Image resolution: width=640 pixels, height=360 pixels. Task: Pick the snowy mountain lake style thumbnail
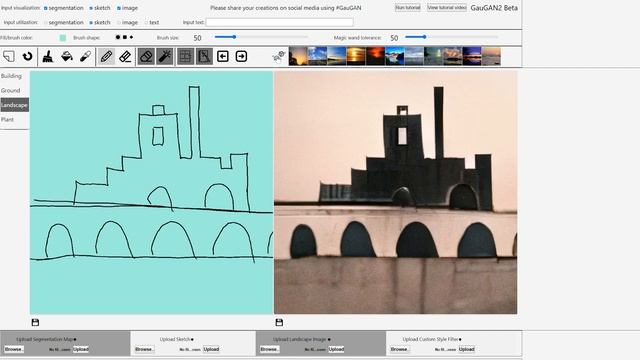click(x=395, y=56)
